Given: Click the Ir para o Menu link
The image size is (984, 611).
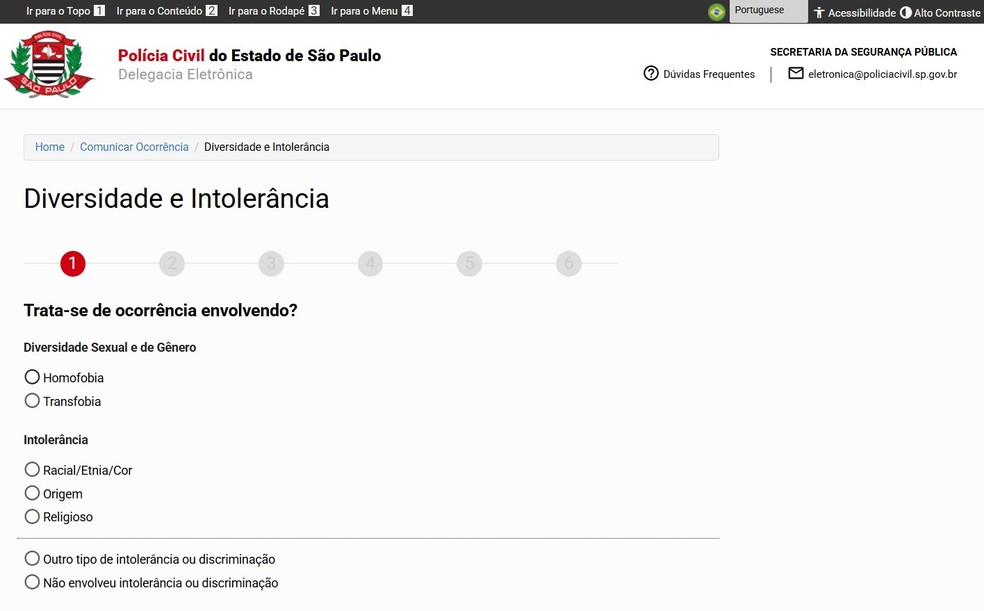Looking at the screenshot, I should pyautogui.click(x=372, y=11).
